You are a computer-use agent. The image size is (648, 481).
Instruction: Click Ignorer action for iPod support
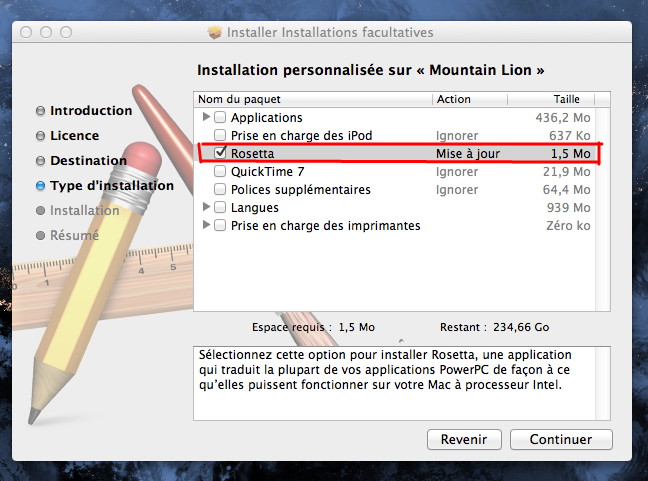pyautogui.click(x=457, y=136)
